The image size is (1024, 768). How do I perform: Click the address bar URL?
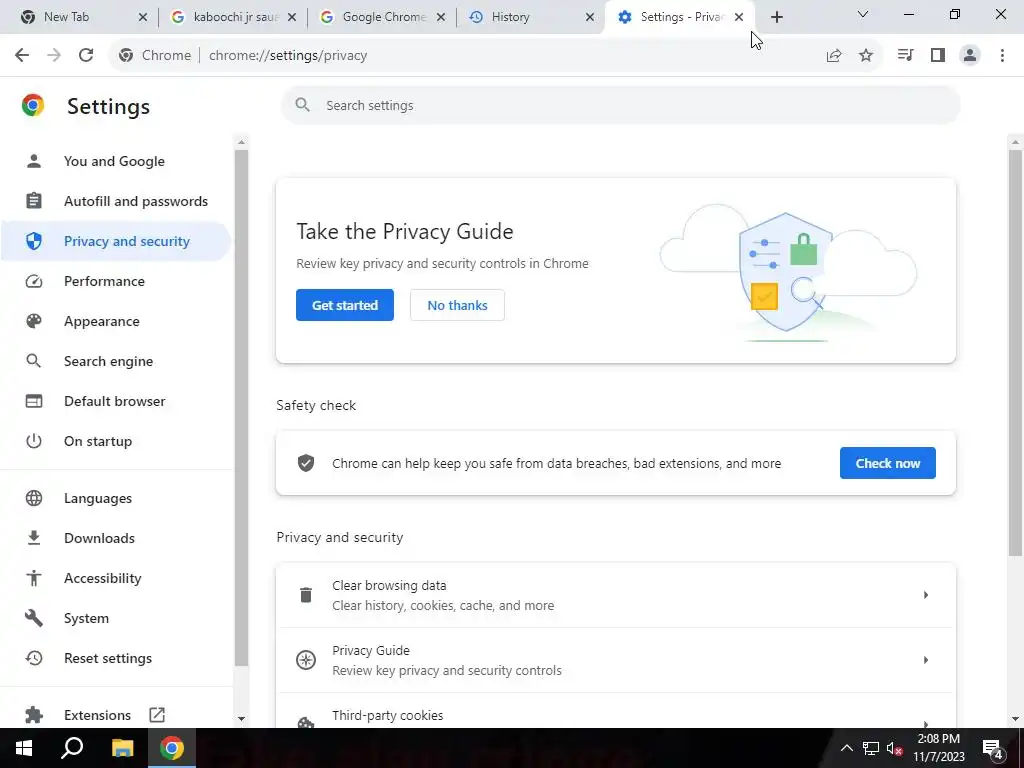[288, 56]
